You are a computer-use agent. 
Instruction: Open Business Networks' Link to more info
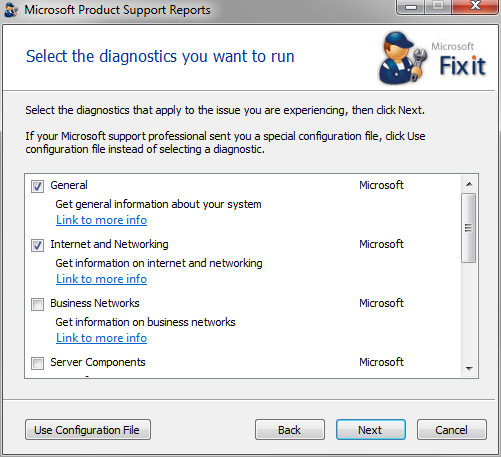(101, 338)
